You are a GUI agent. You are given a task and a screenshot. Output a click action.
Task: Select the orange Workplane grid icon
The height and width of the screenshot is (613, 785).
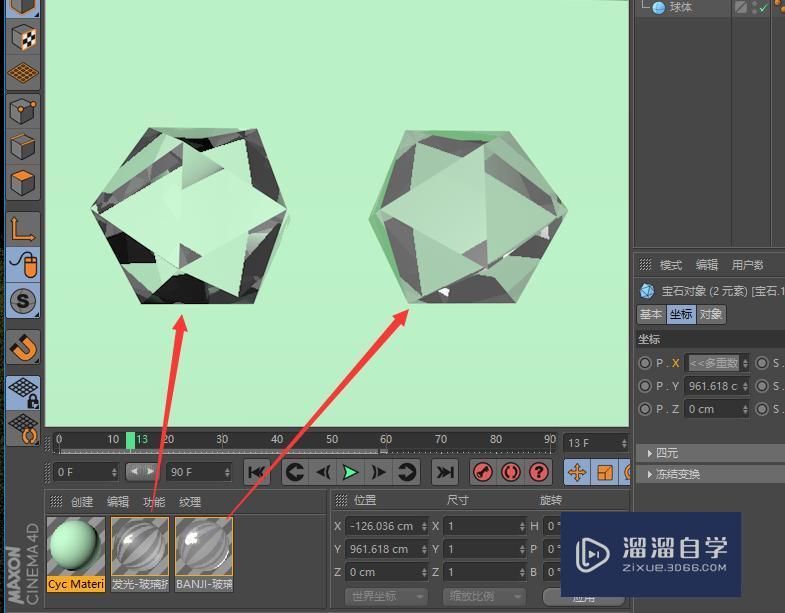23,74
